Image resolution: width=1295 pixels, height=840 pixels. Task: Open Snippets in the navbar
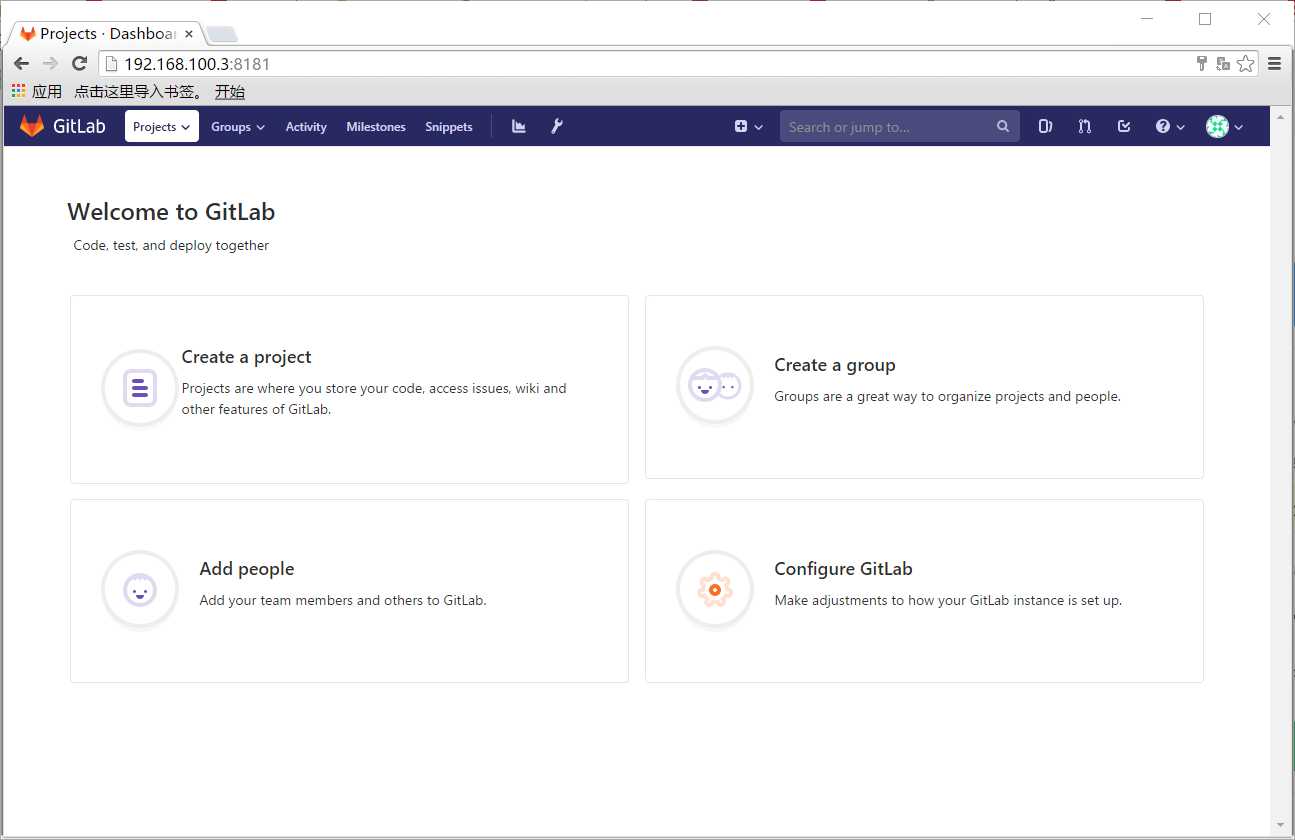tap(449, 126)
